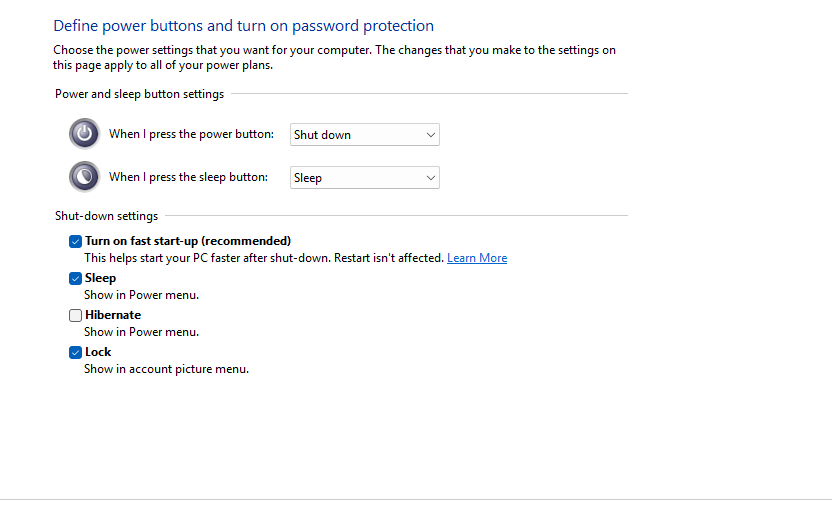Click the 'Define power buttons' page heading

click(x=243, y=26)
